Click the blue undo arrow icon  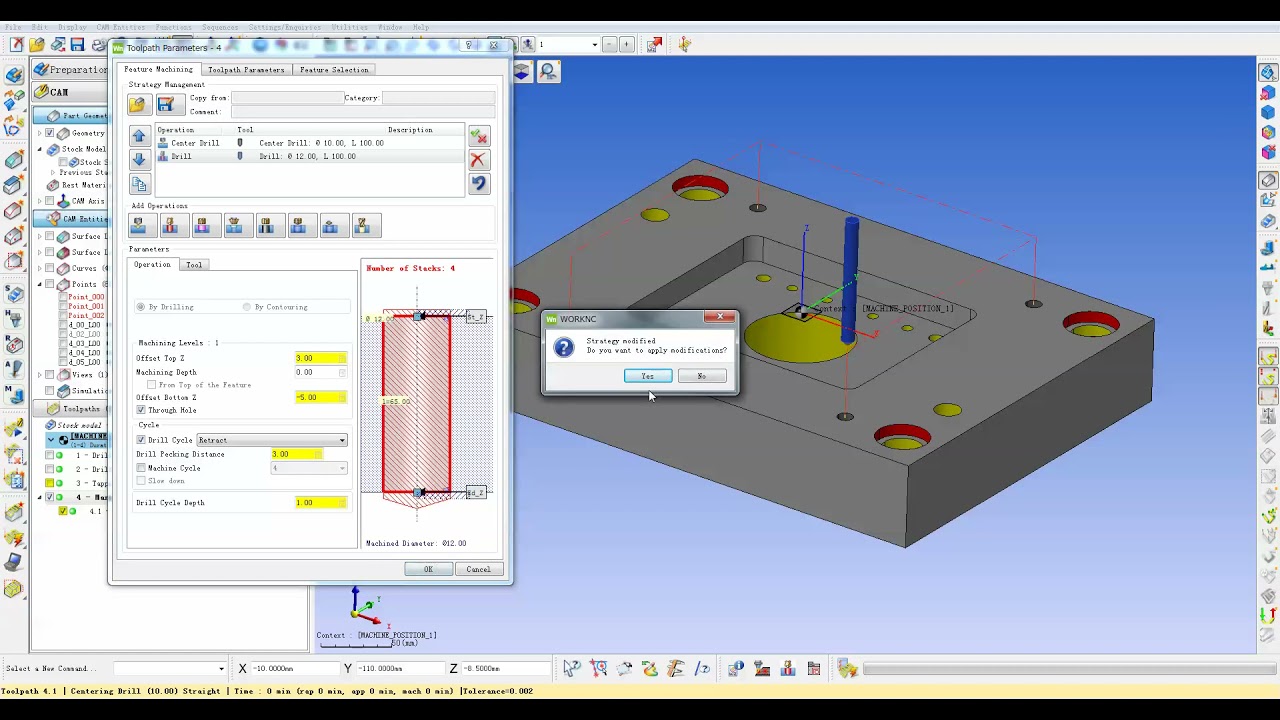coord(479,183)
